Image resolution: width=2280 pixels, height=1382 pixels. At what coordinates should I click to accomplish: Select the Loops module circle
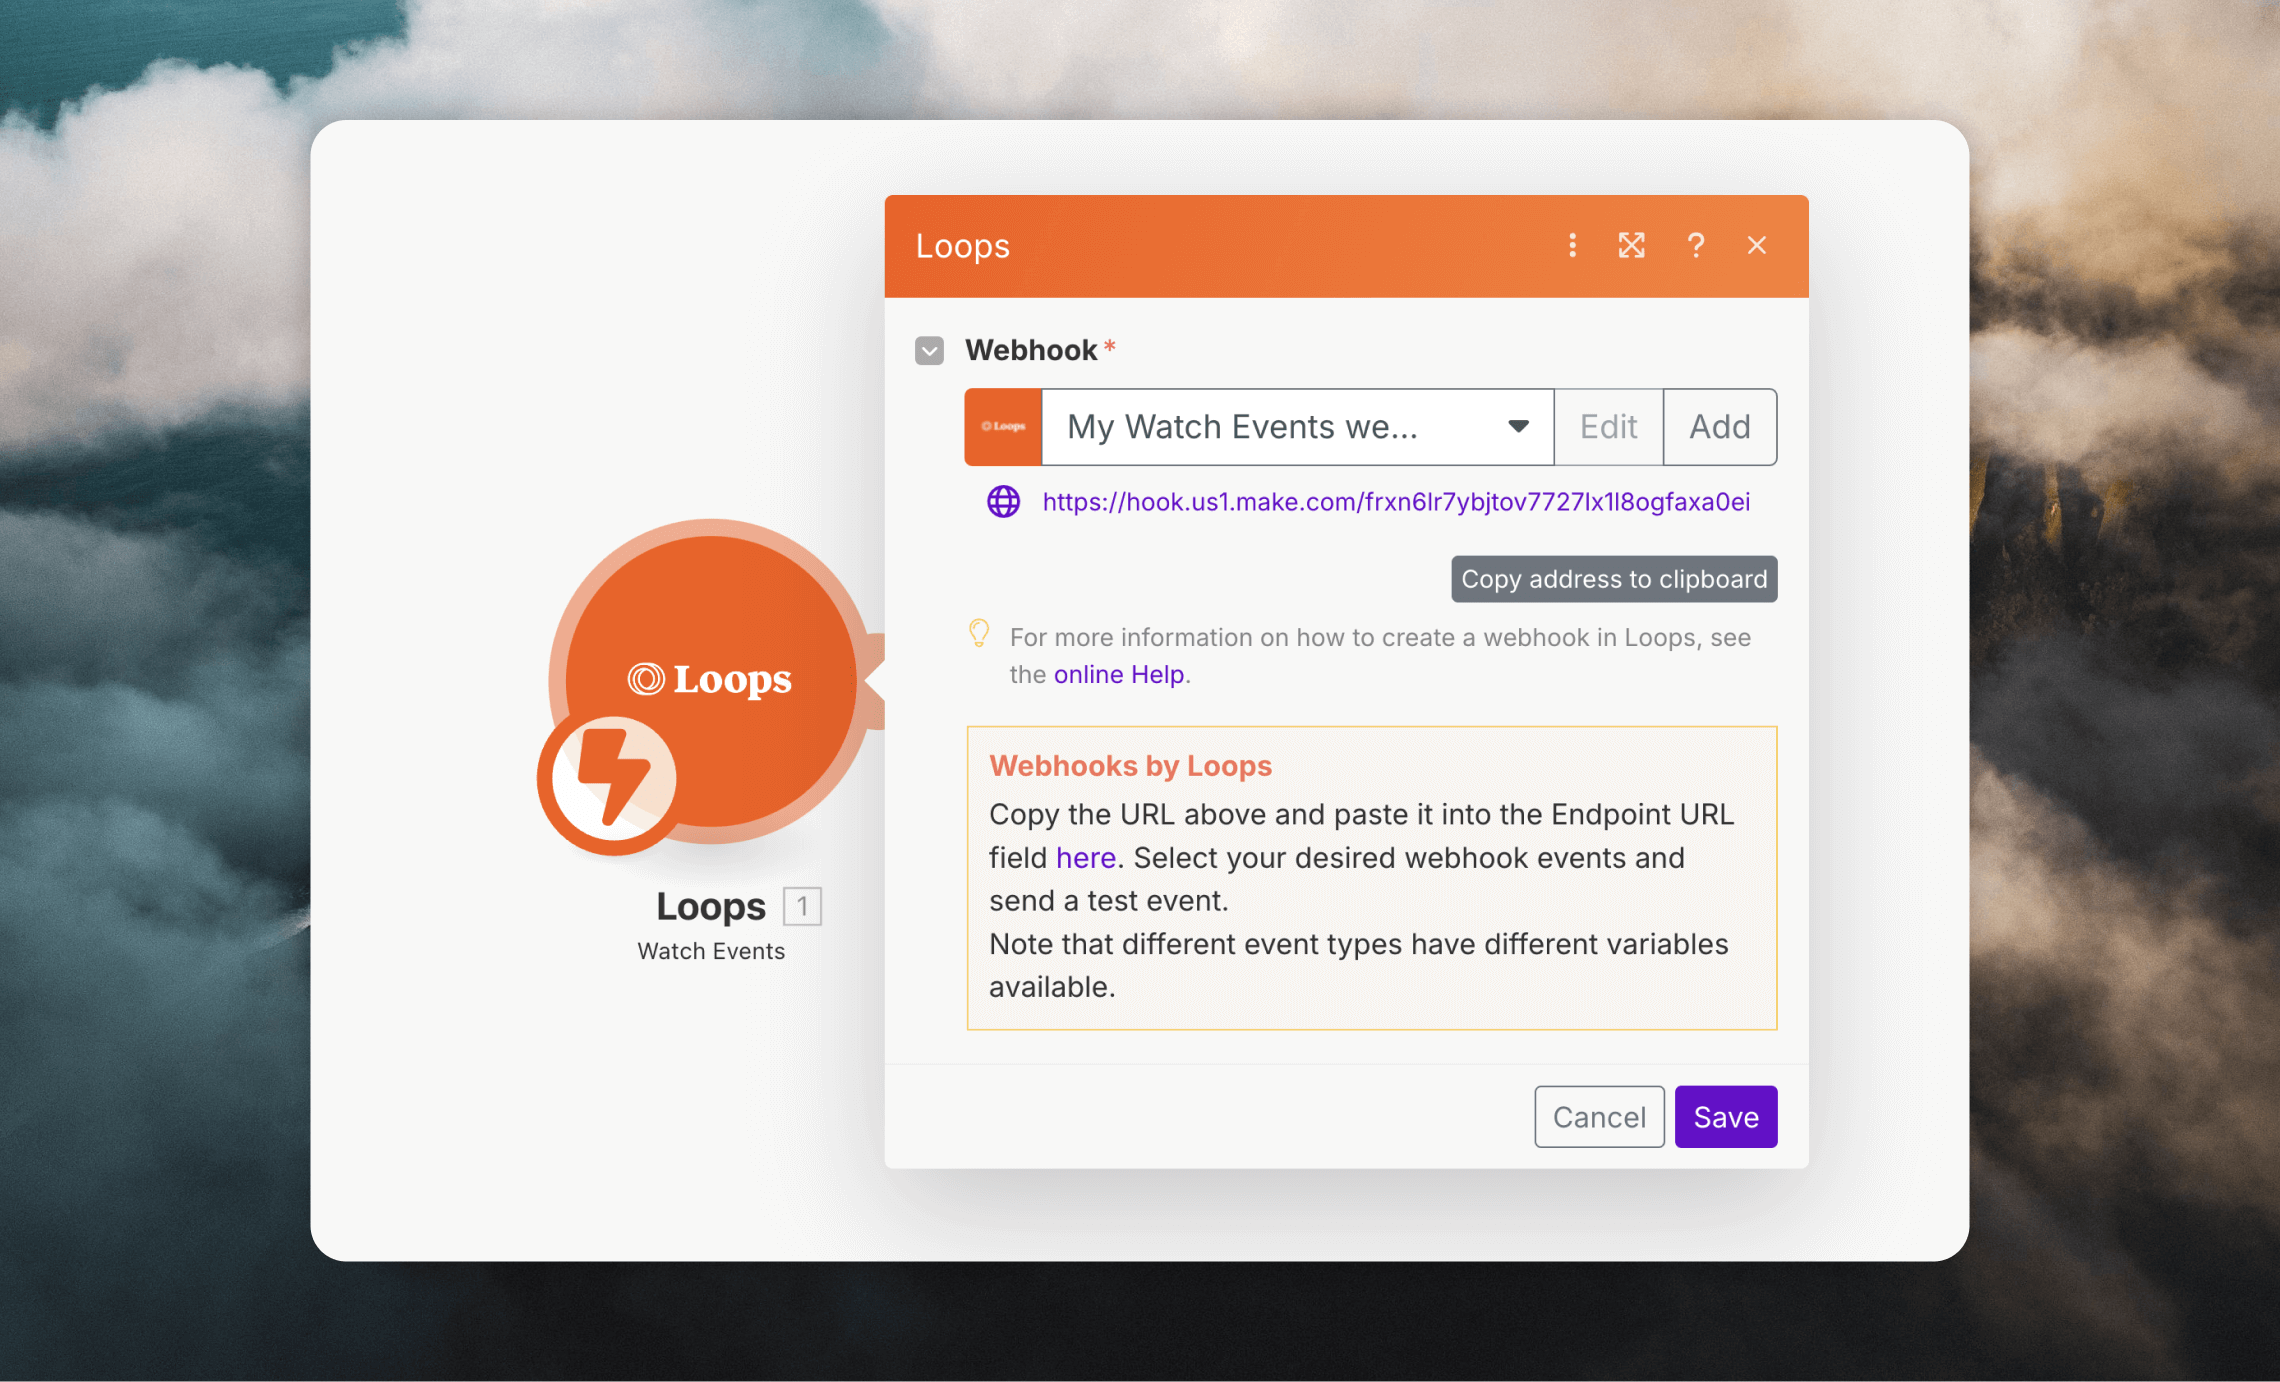click(711, 681)
